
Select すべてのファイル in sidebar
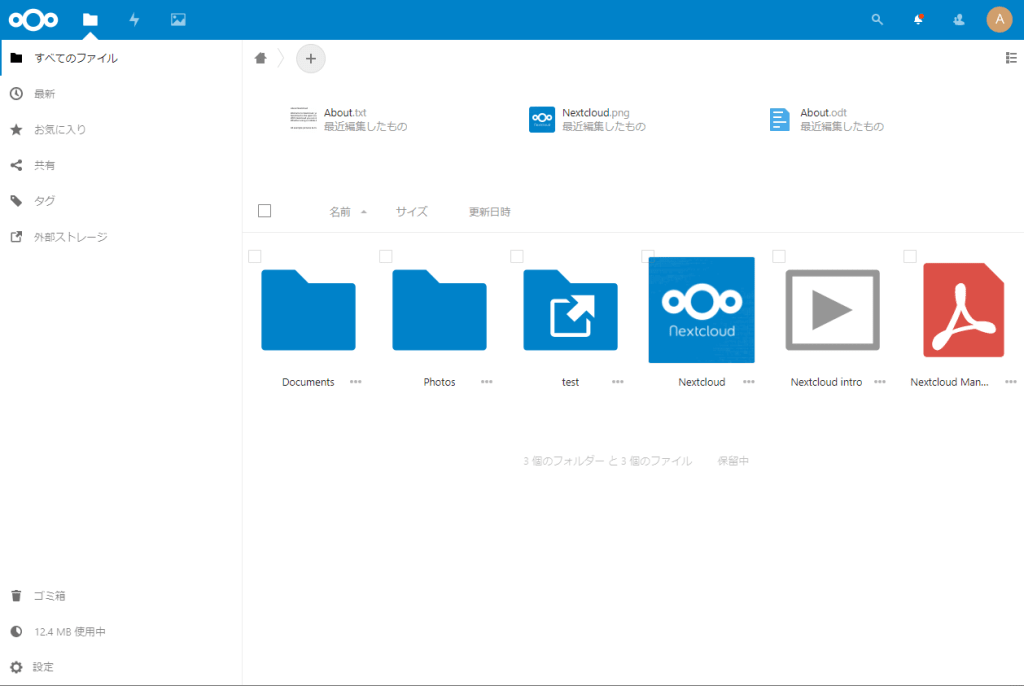click(x=121, y=58)
